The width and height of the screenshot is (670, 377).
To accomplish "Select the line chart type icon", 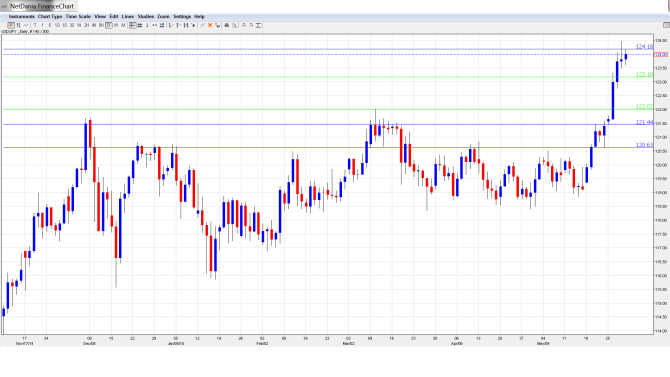I will click(x=26, y=25).
